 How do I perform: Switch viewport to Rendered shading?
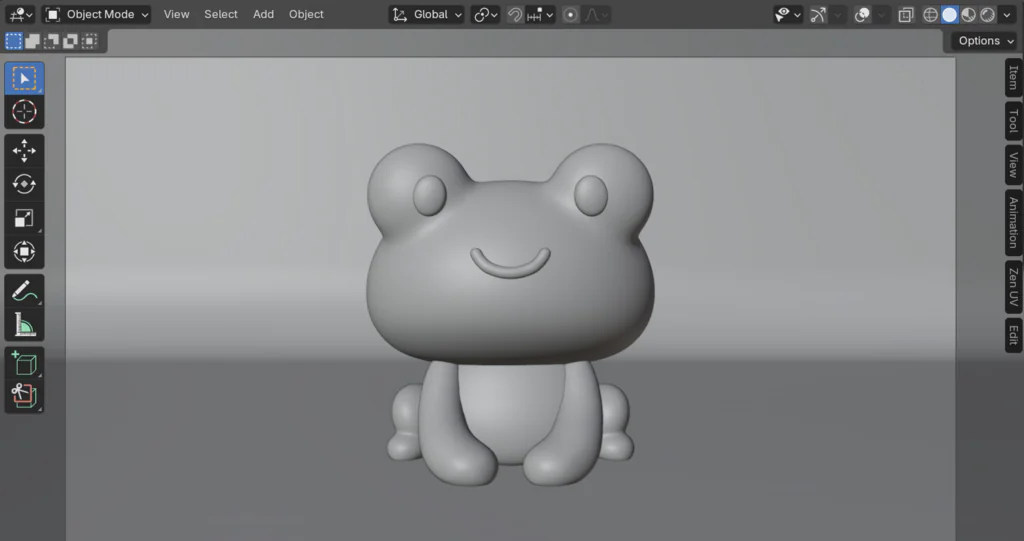987,14
